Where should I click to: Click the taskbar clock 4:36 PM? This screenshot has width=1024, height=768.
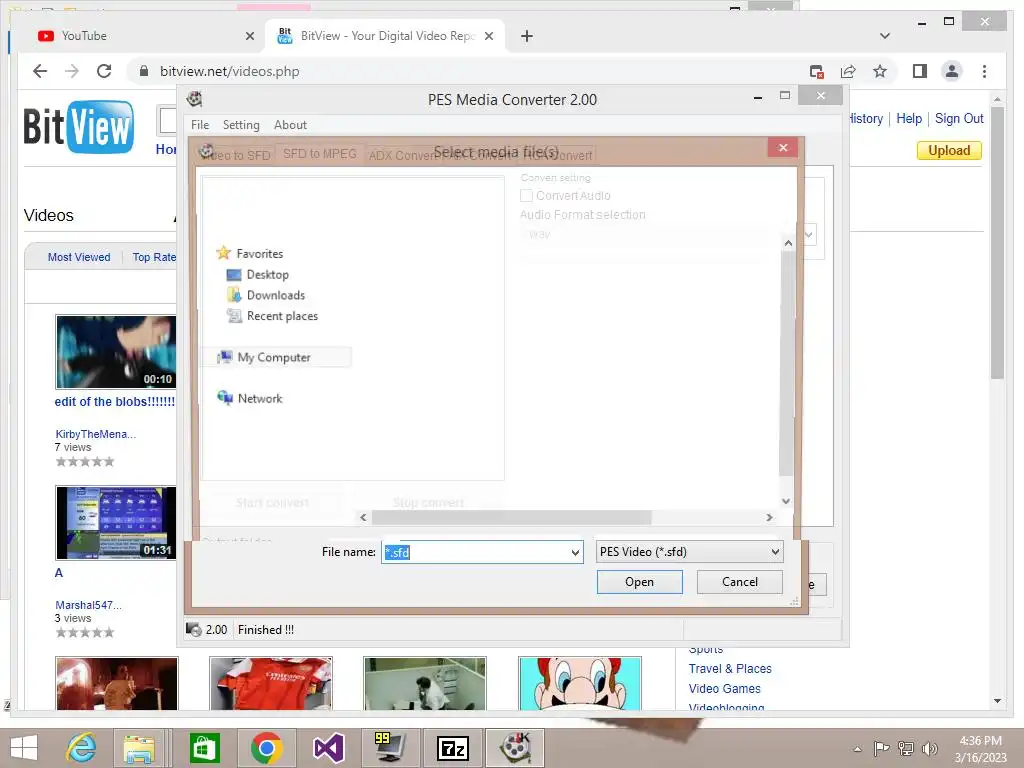tap(980, 741)
